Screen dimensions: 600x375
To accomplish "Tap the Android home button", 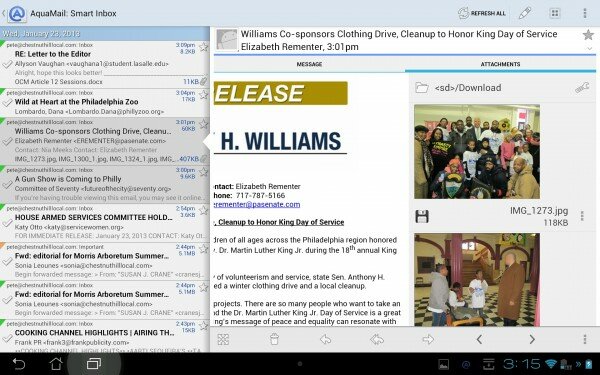I will coord(56,364).
